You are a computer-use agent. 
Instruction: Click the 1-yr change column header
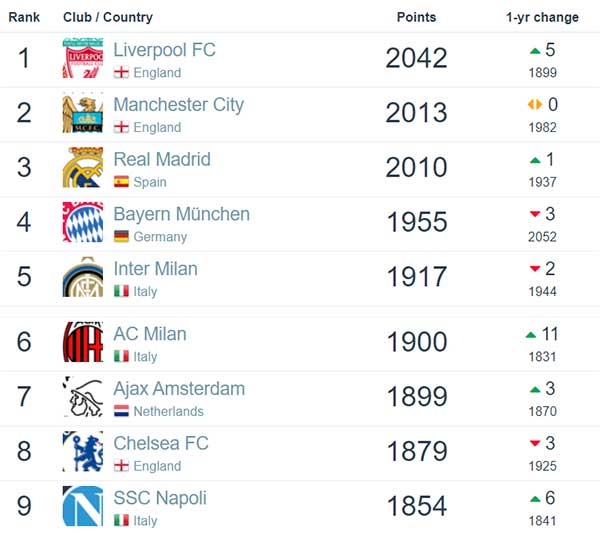point(542,17)
